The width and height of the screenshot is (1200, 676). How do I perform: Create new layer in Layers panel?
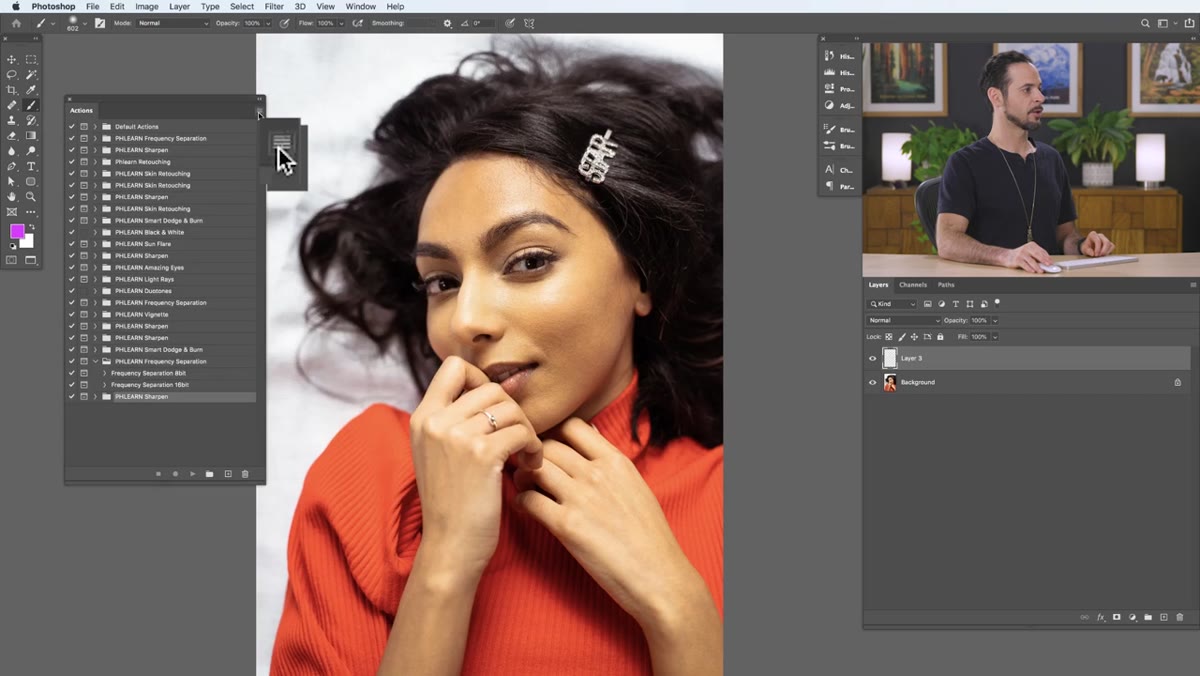pyautogui.click(x=1163, y=618)
